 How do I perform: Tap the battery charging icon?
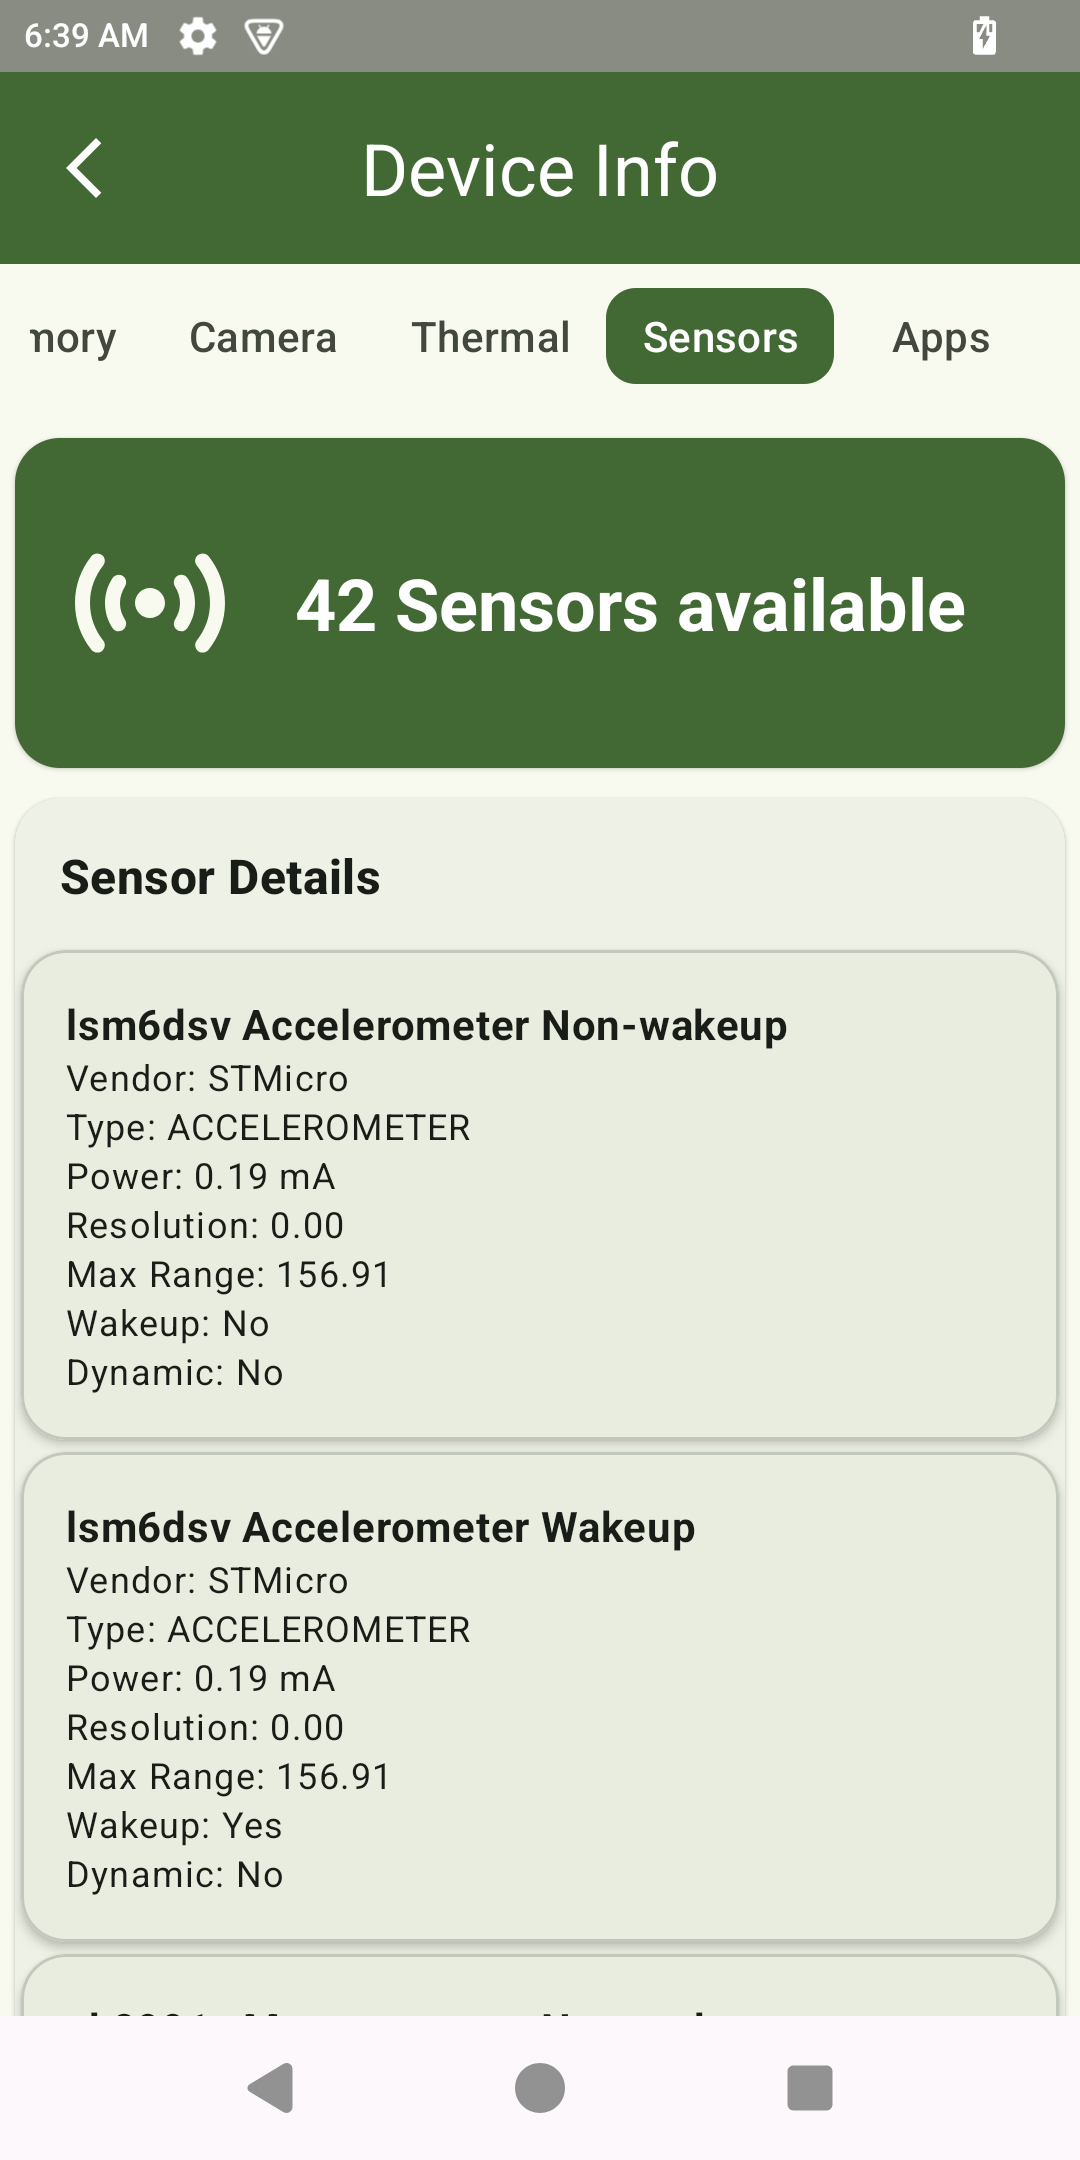point(984,36)
